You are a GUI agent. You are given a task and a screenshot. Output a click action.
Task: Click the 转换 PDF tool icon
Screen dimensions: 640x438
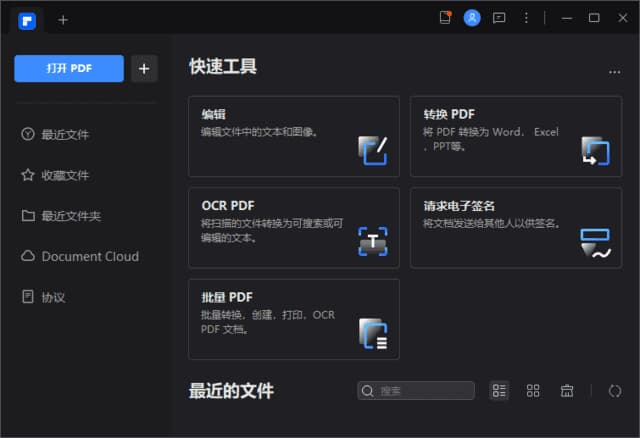(595, 150)
